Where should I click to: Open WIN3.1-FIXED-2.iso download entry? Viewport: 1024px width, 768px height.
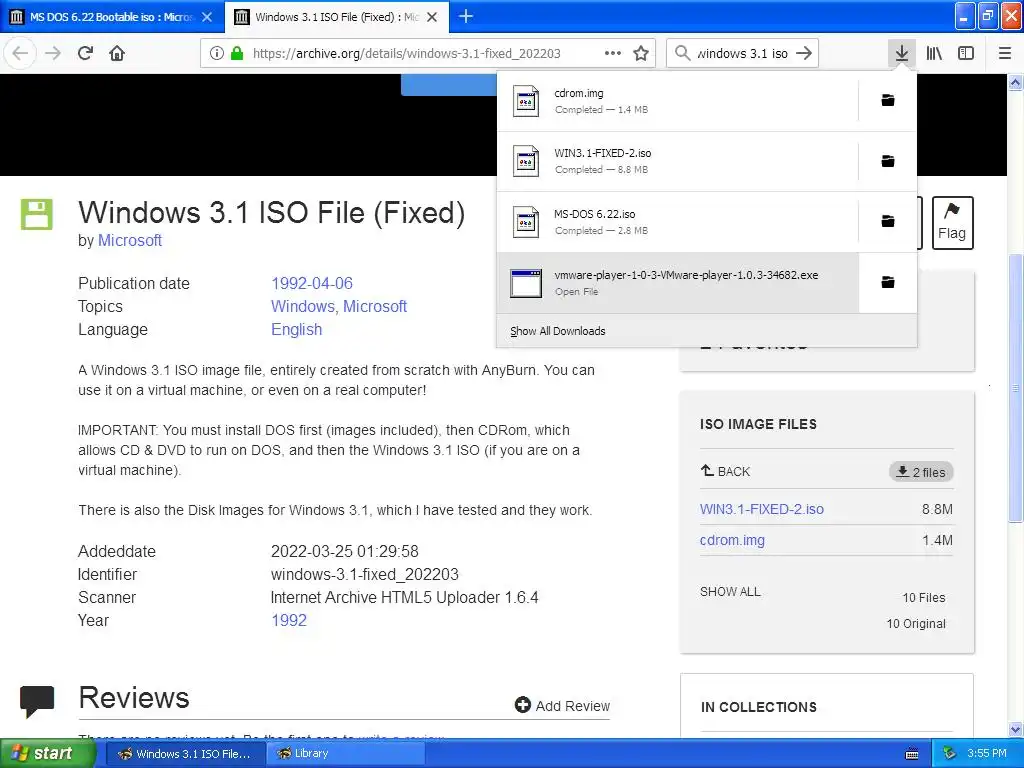(677, 161)
